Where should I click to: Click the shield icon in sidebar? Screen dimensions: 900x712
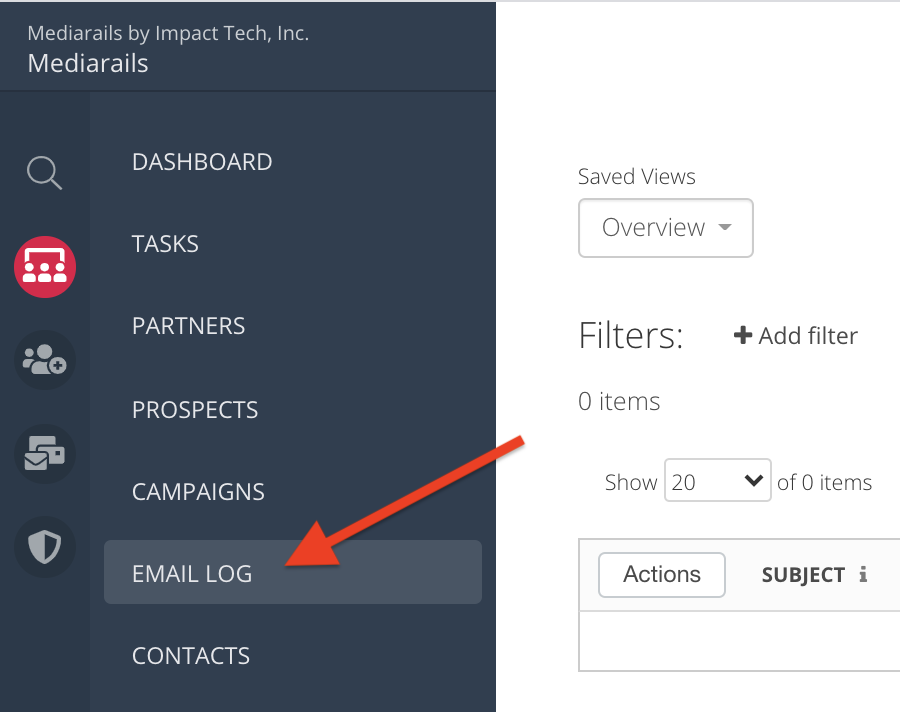tap(44, 547)
